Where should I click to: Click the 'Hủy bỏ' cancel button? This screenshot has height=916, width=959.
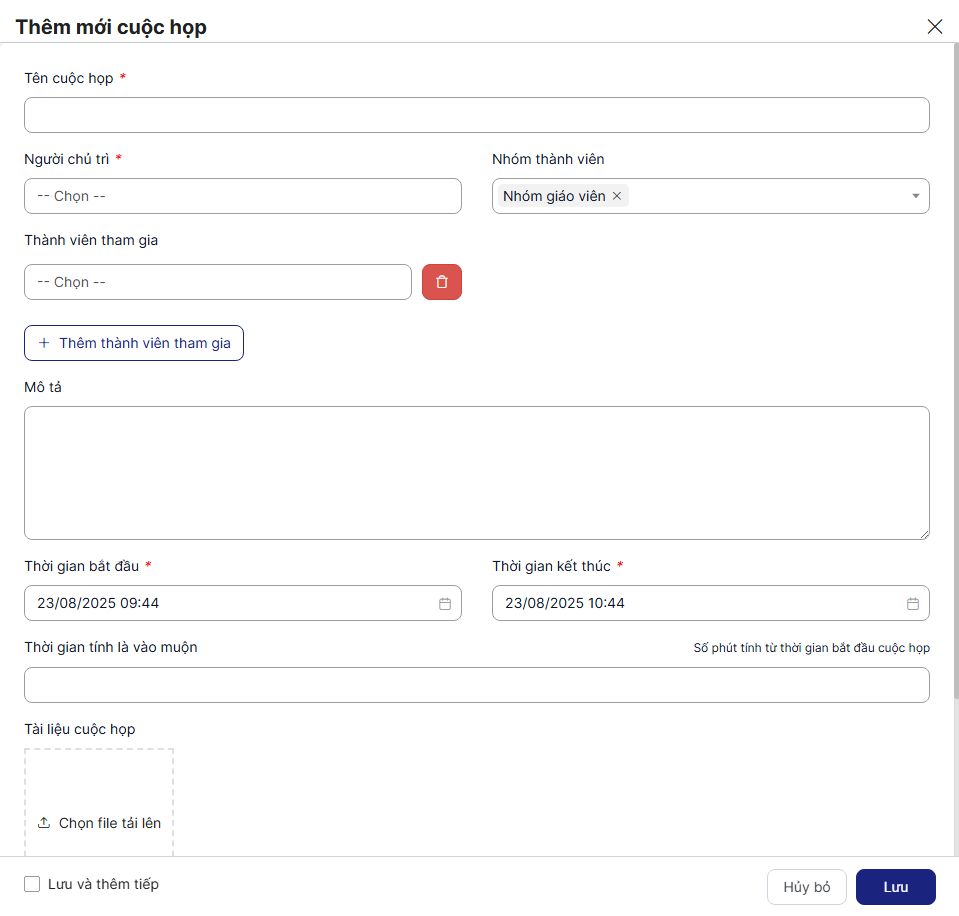coord(806,887)
